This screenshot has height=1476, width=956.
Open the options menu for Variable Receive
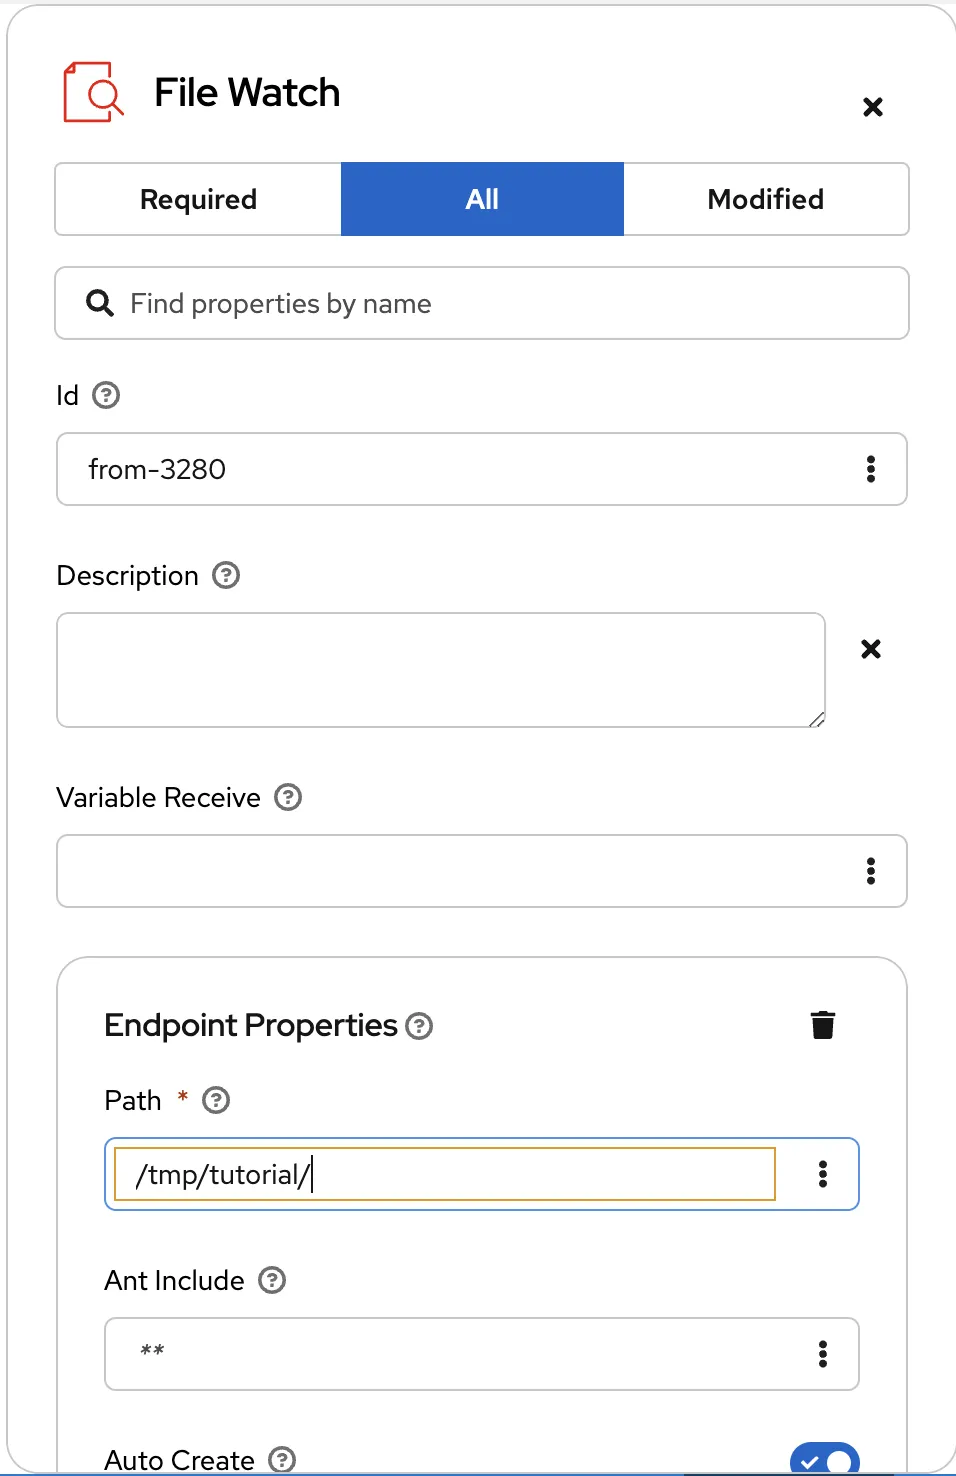(x=871, y=871)
